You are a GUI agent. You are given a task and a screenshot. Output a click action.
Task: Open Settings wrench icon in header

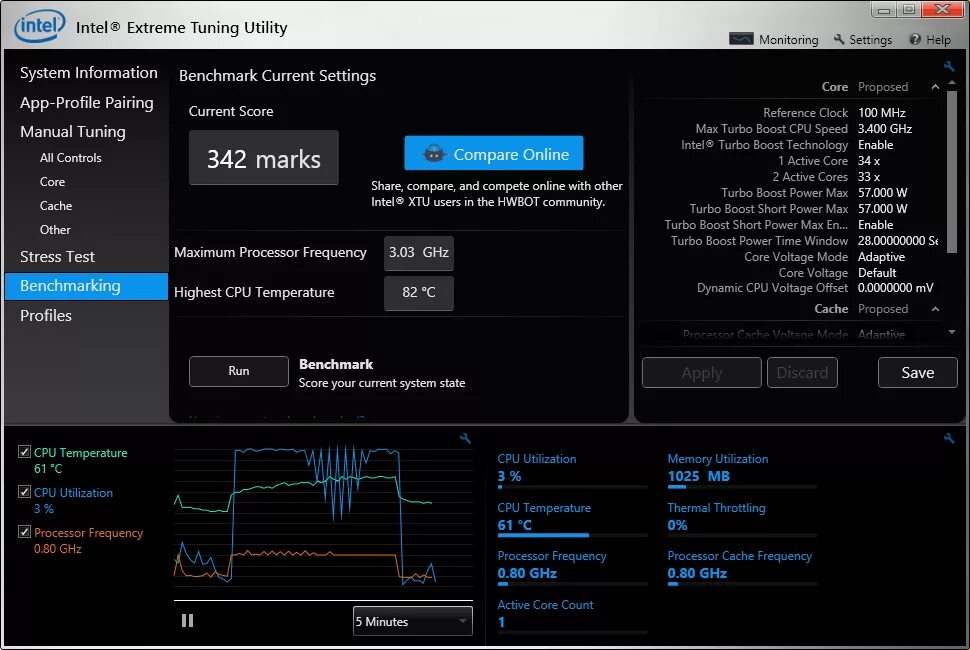tap(839, 39)
